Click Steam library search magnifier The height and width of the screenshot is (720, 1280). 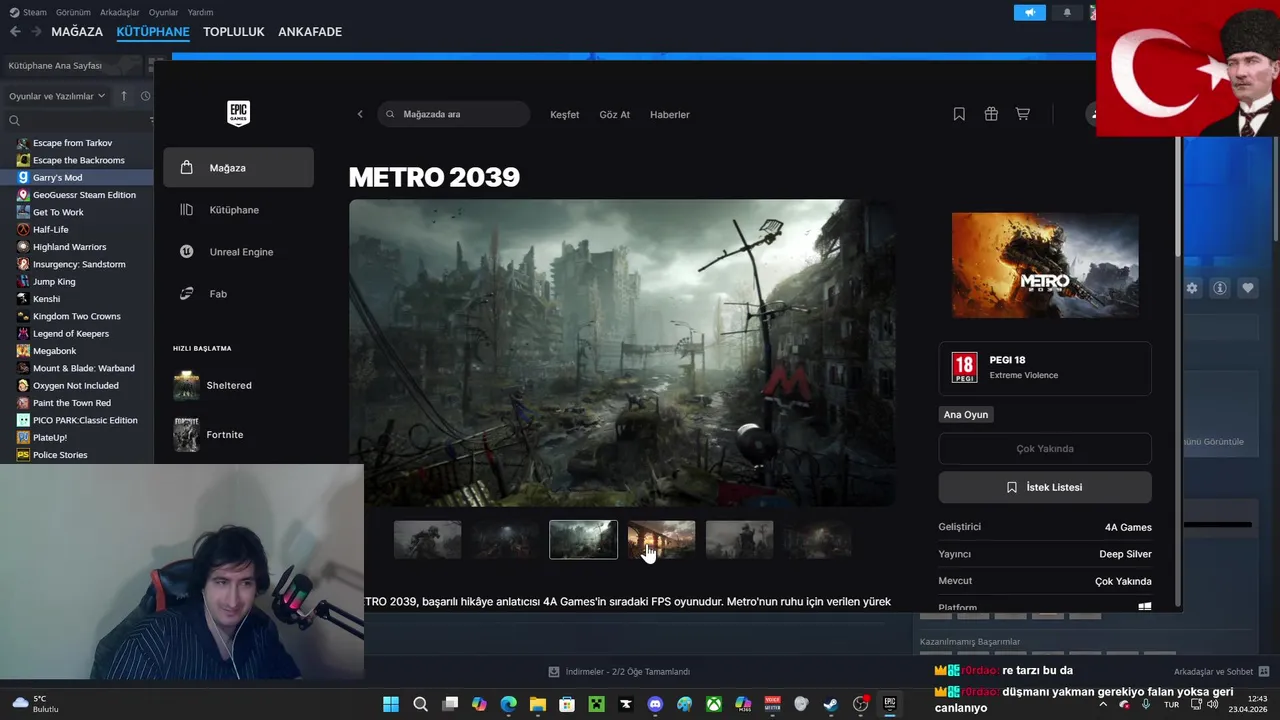click(14, 120)
